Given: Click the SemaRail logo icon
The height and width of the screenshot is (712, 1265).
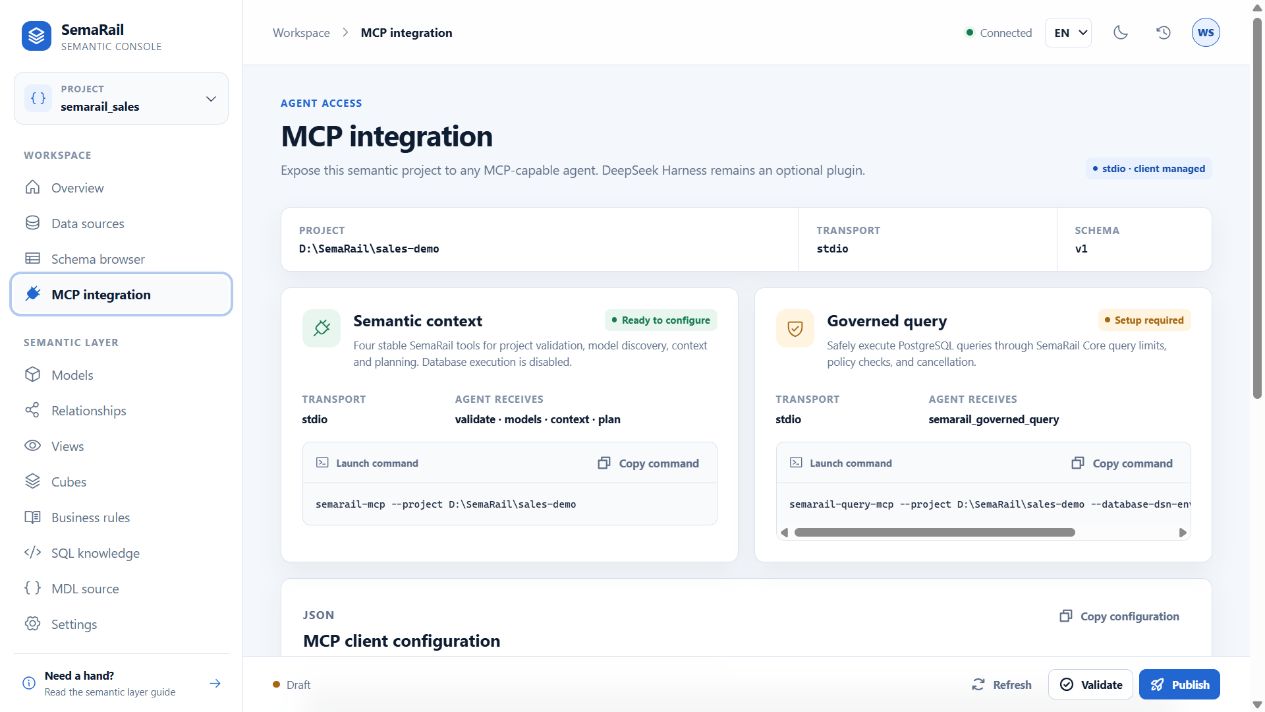Looking at the screenshot, I should (x=37, y=37).
